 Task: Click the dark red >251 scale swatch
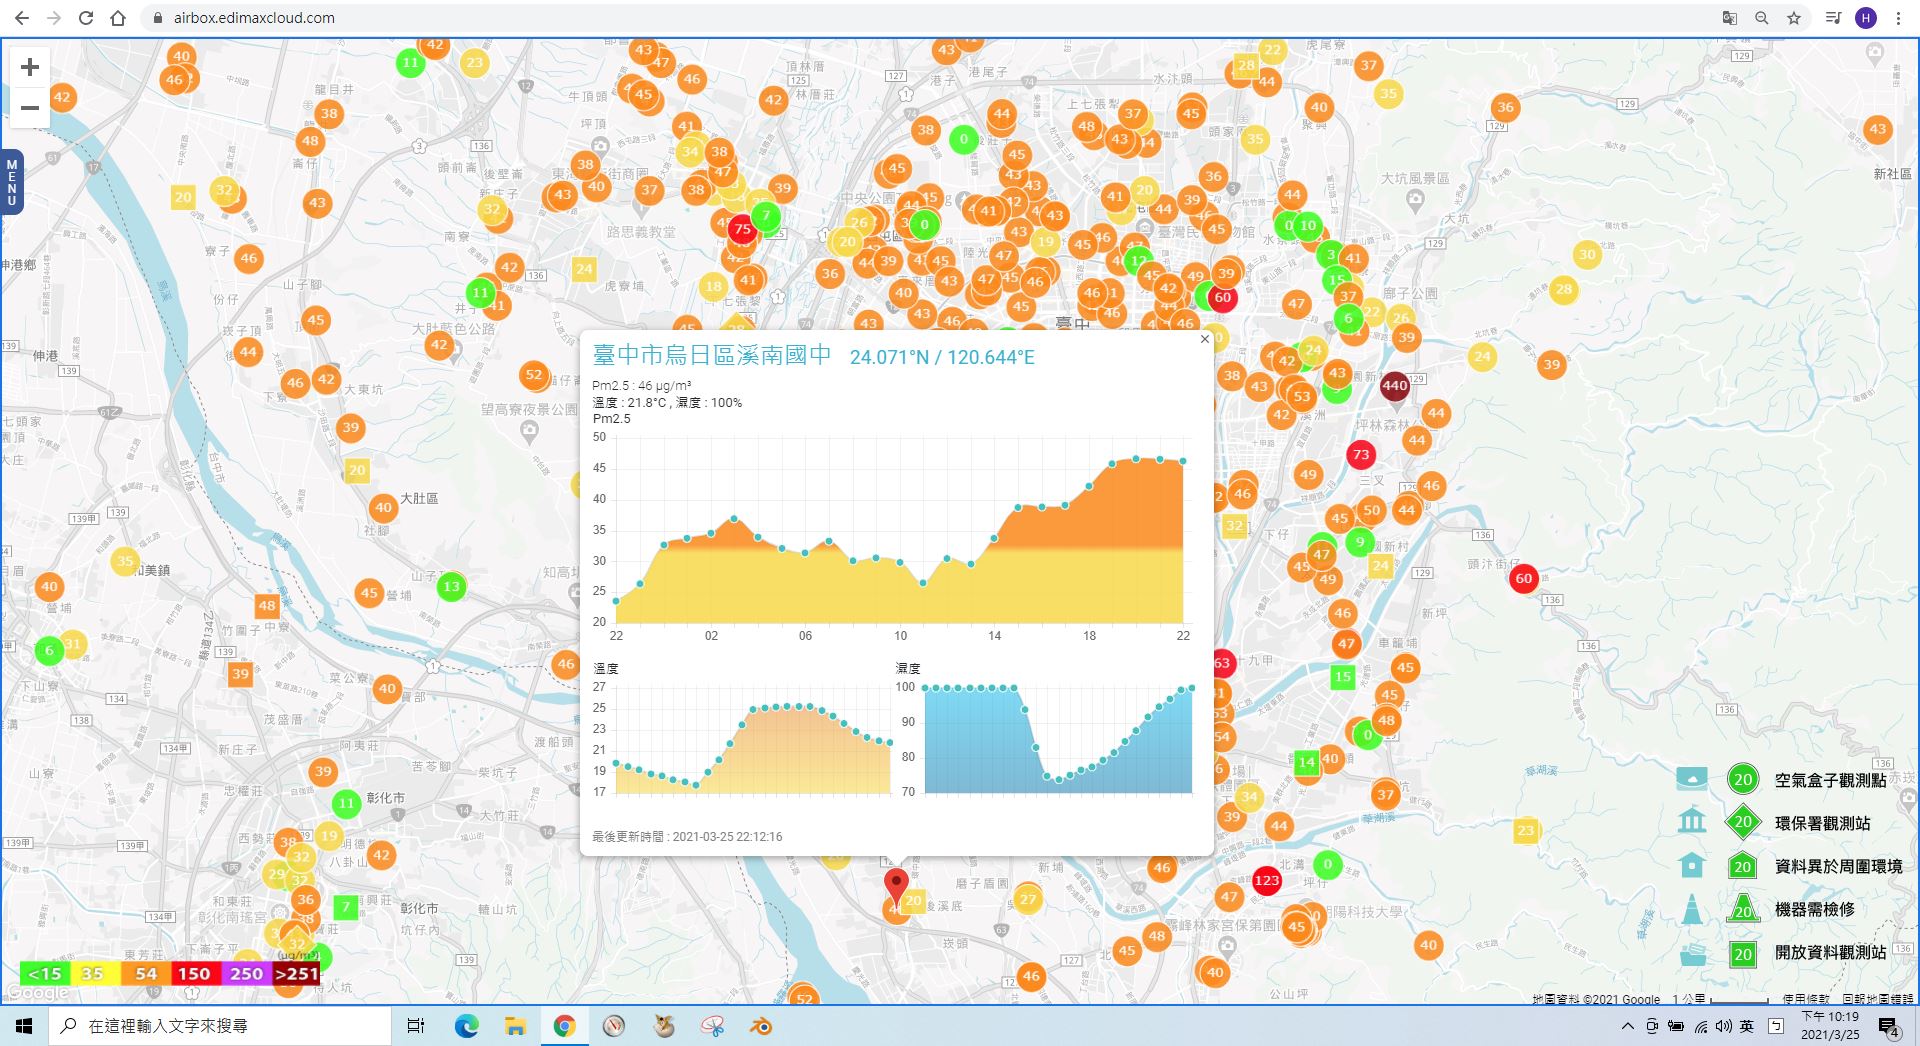pos(296,973)
